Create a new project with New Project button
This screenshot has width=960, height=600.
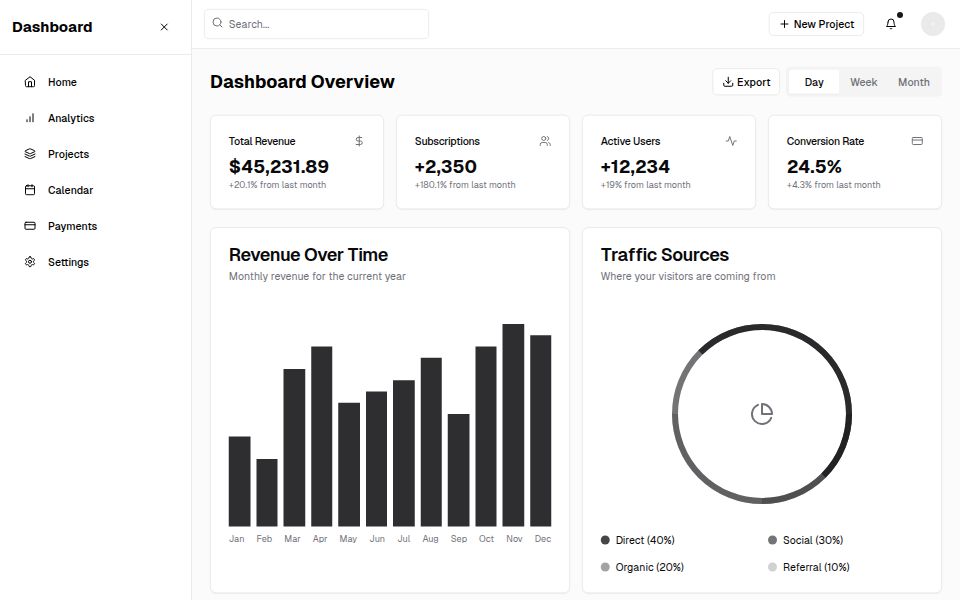tap(816, 23)
